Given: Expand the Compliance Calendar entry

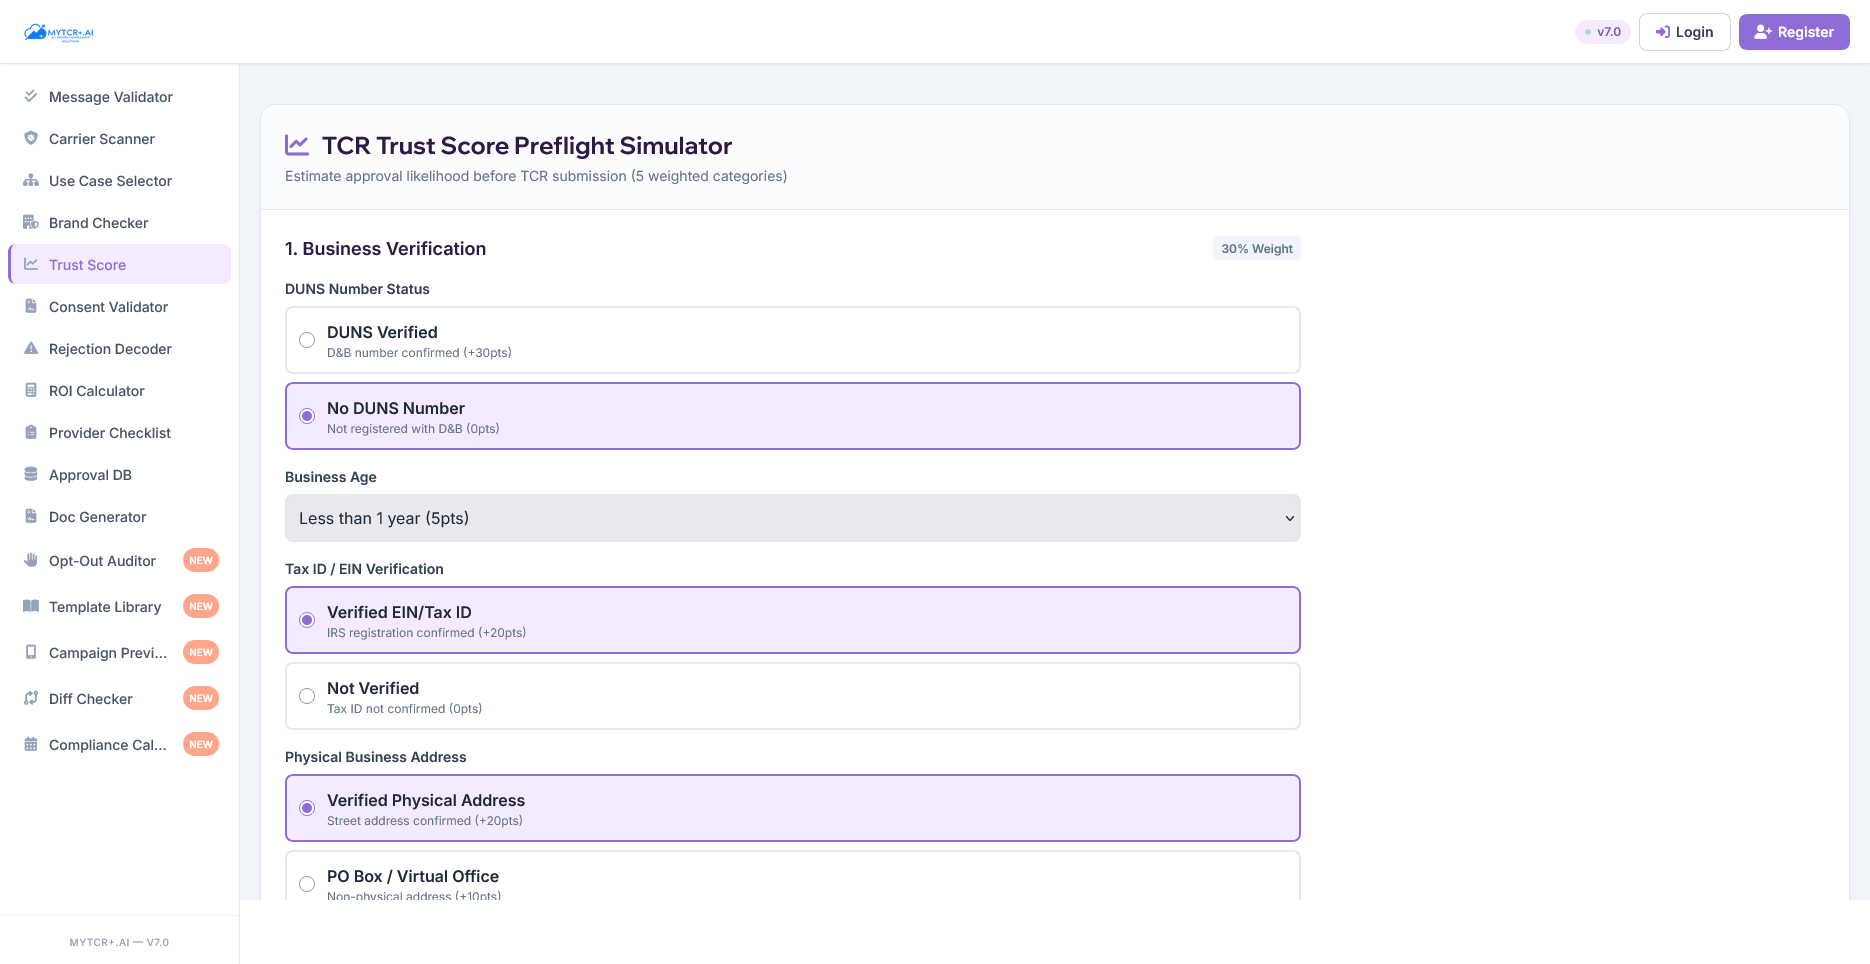Looking at the screenshot, I should coord(107,744).
